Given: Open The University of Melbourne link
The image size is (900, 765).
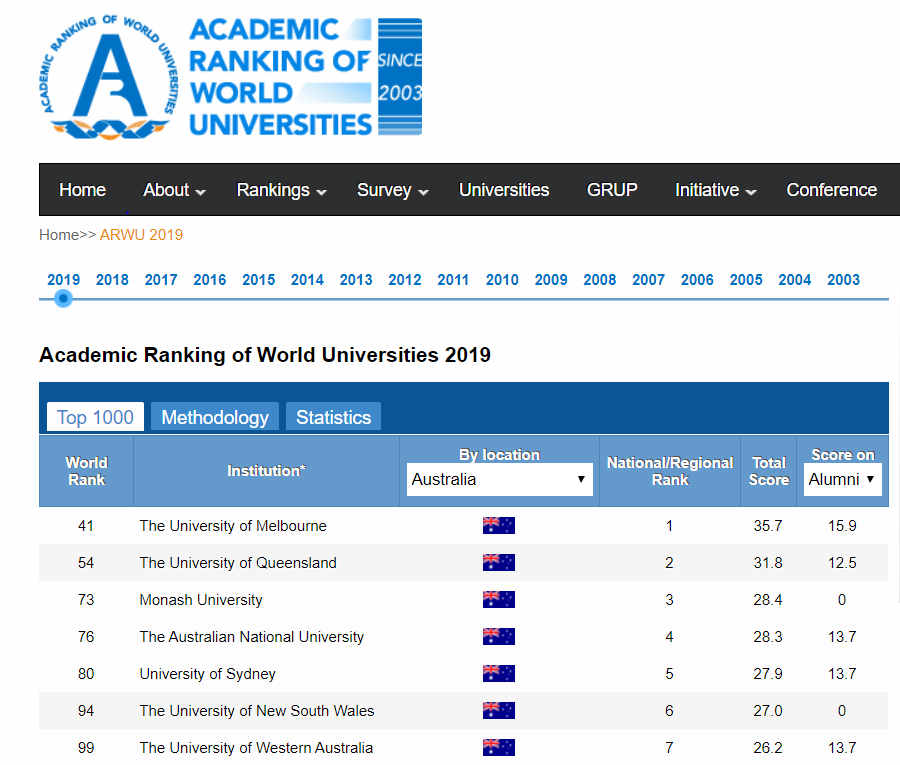Looking at the screenshot, I should pyautogui.click(x=233, y=526).
